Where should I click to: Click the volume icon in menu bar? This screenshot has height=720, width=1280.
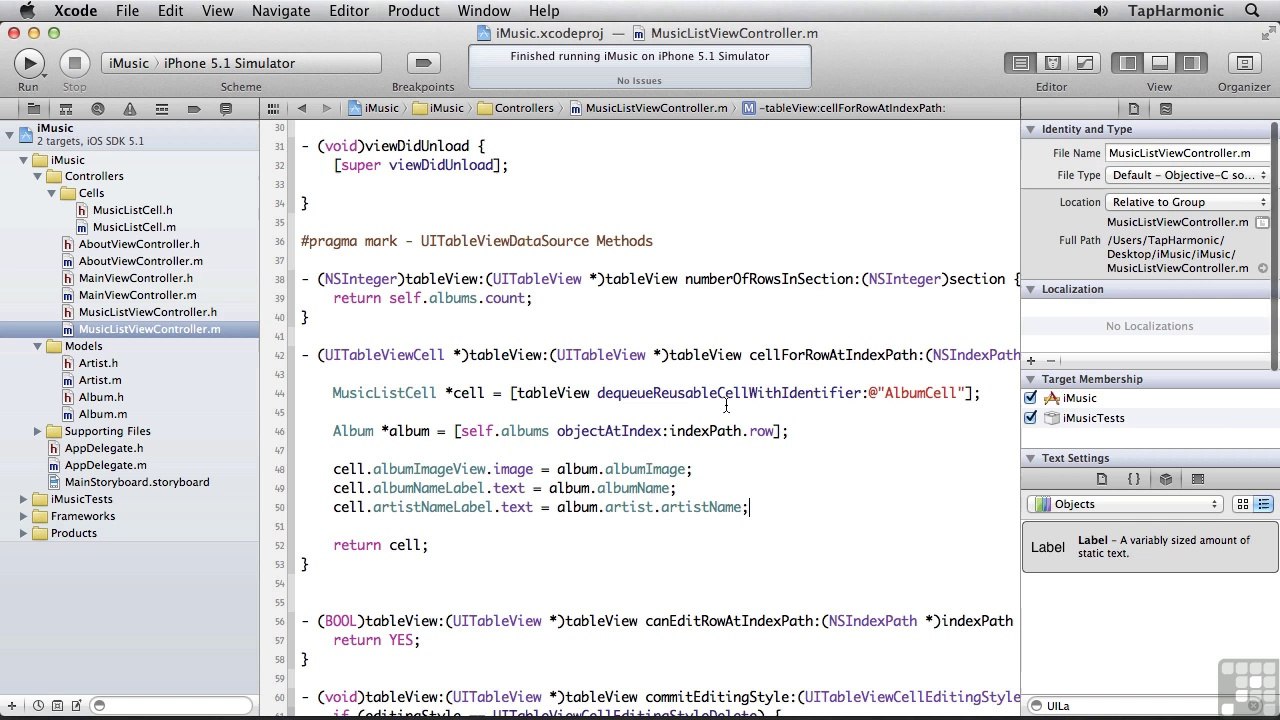tap(1100, 11)
